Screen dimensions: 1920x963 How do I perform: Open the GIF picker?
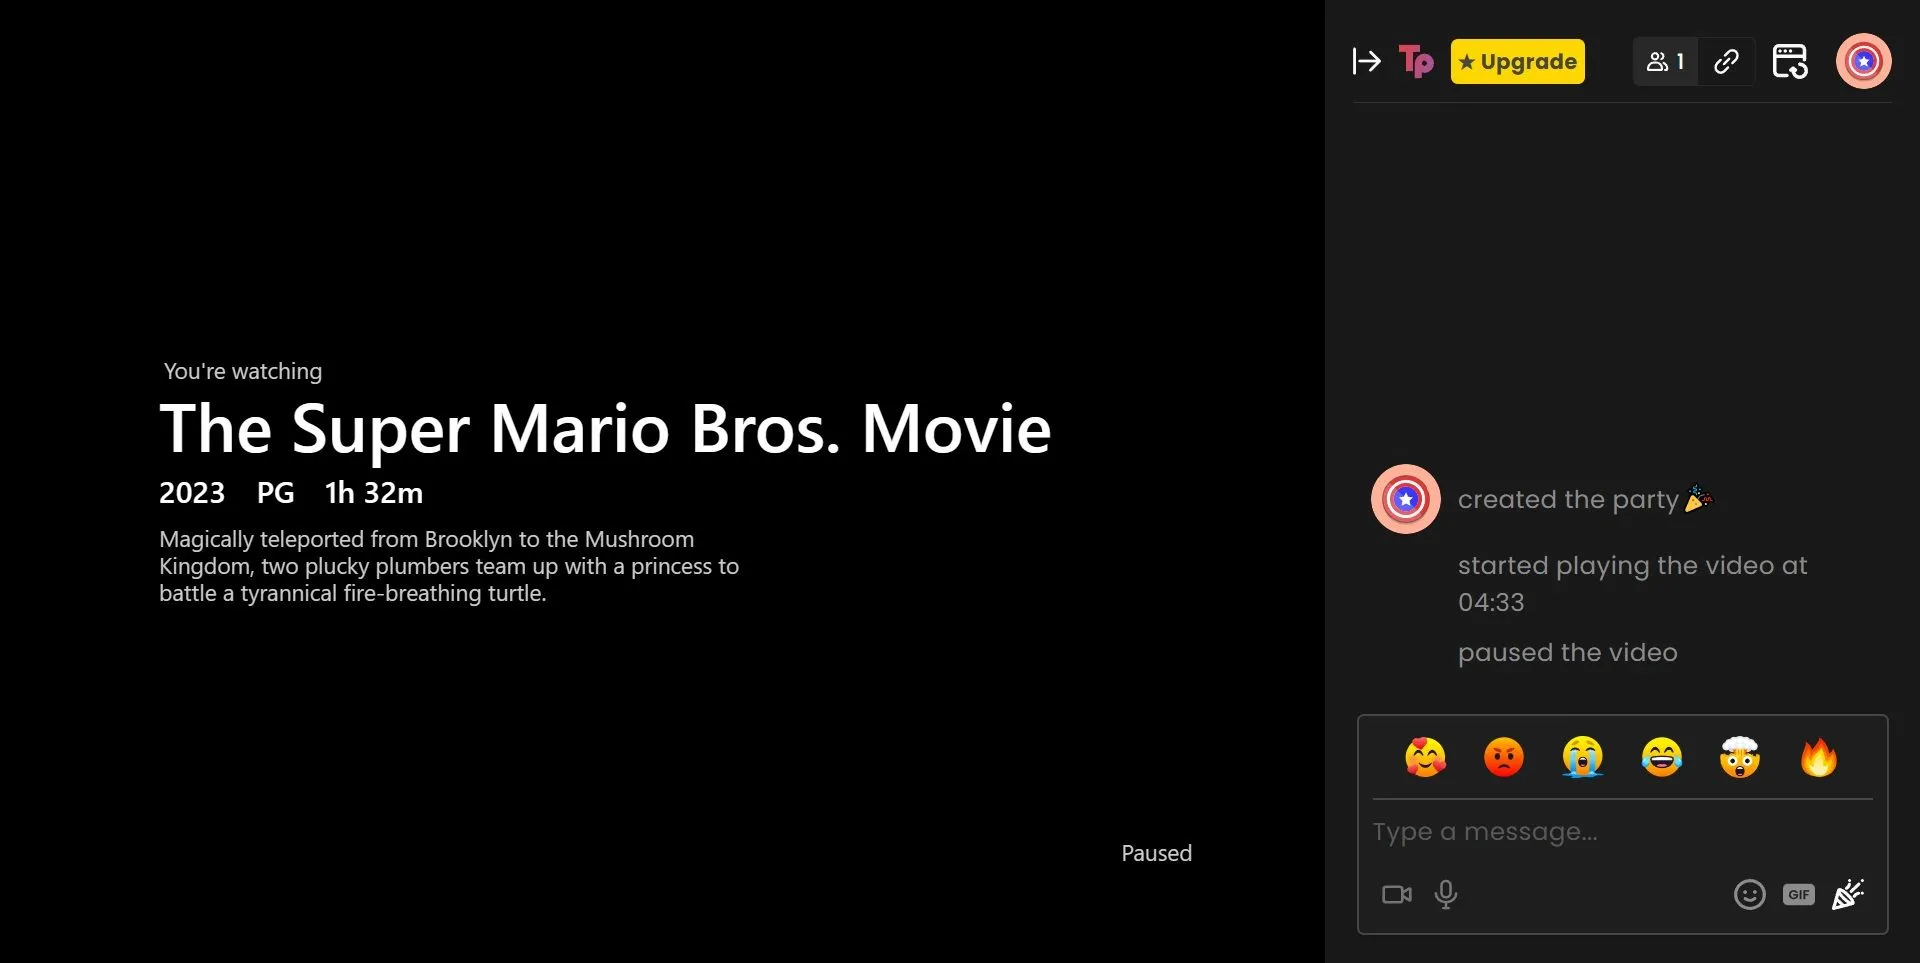[x=1798, y=894]
